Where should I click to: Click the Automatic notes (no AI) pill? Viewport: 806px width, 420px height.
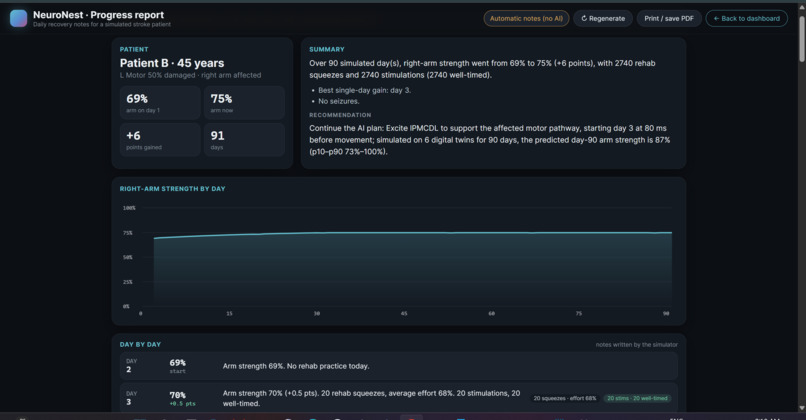pyautogui.click(x=526, y=19)
